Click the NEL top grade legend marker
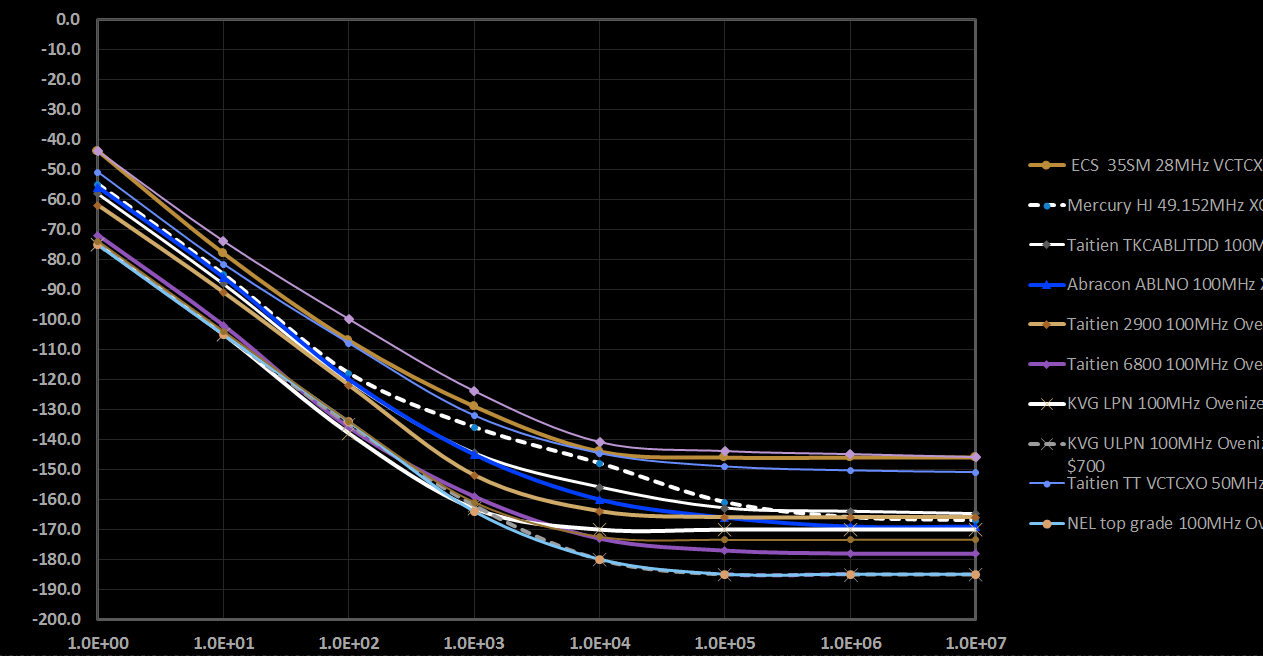This screenshot has height=656, width=1263. point(1046,523)
